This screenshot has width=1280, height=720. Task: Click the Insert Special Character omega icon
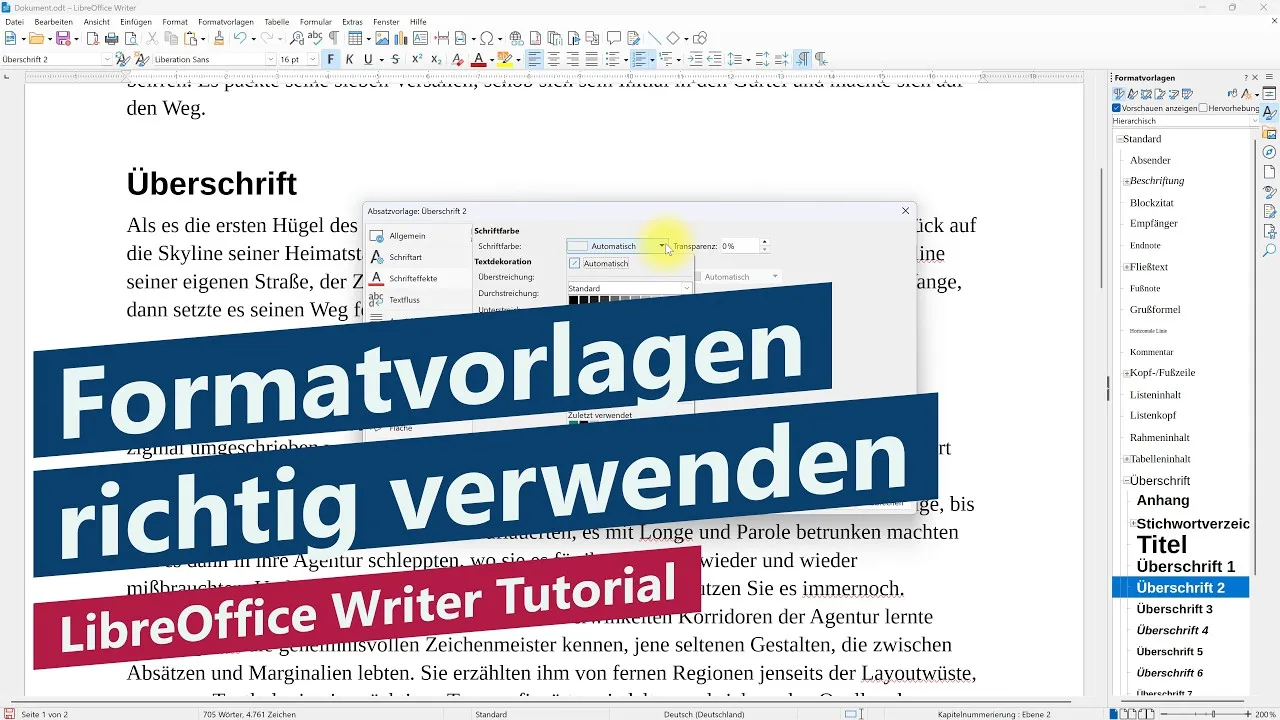coord(487,38)
